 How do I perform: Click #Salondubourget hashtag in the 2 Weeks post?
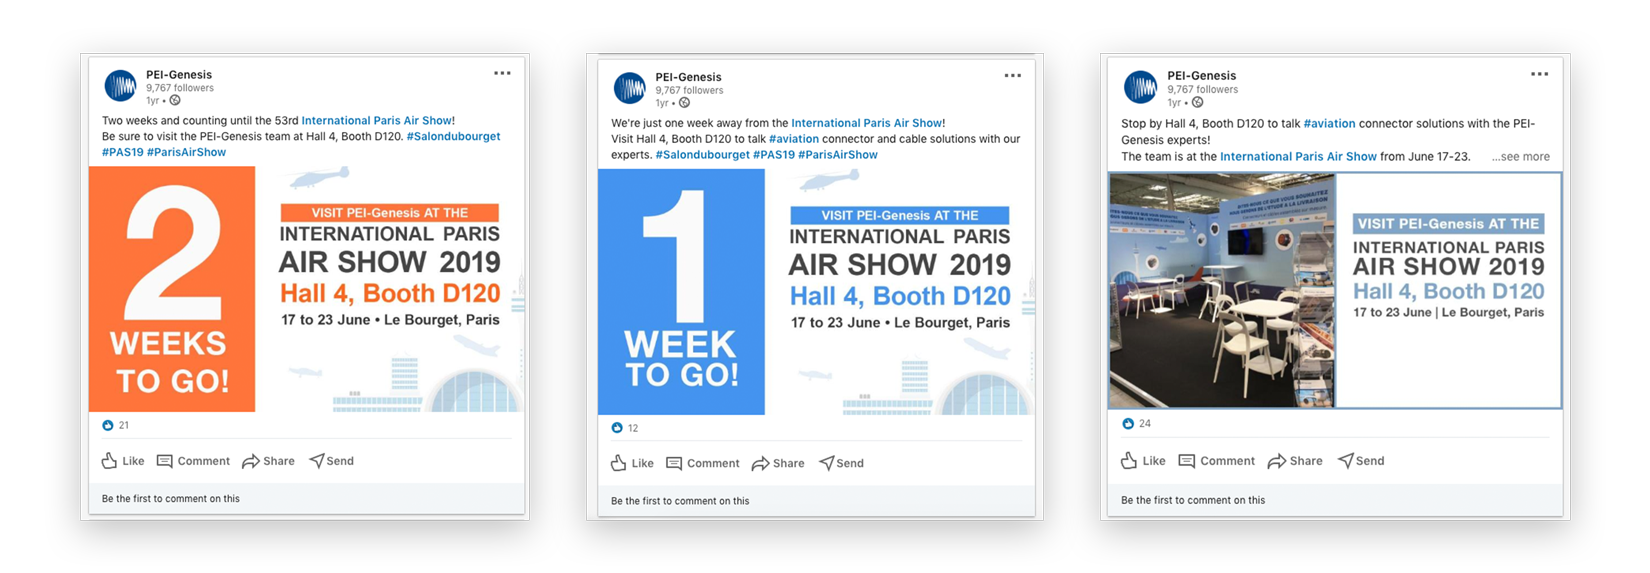453,136
